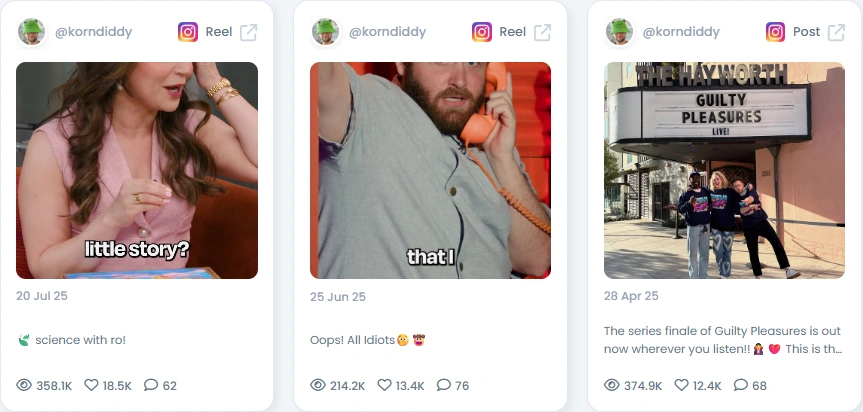Screen dimensions: 863x412
Task: Click Instagram icon on the 25 Jun 25 card
Action: tap(482, 32)
